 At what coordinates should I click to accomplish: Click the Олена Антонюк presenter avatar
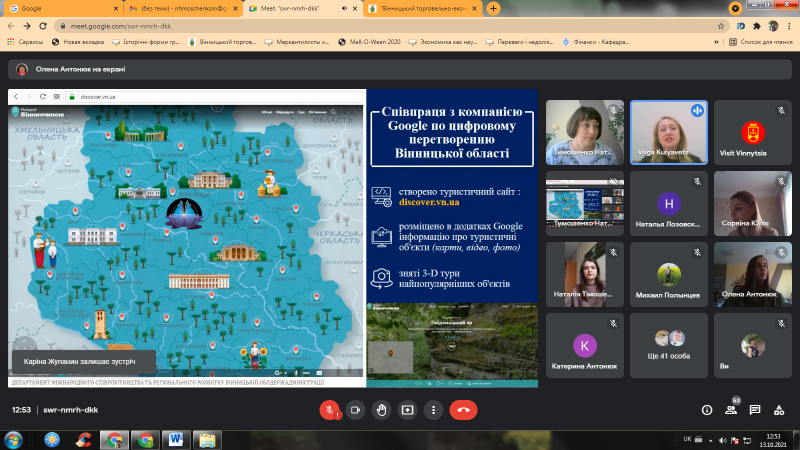tap(21, 69)
